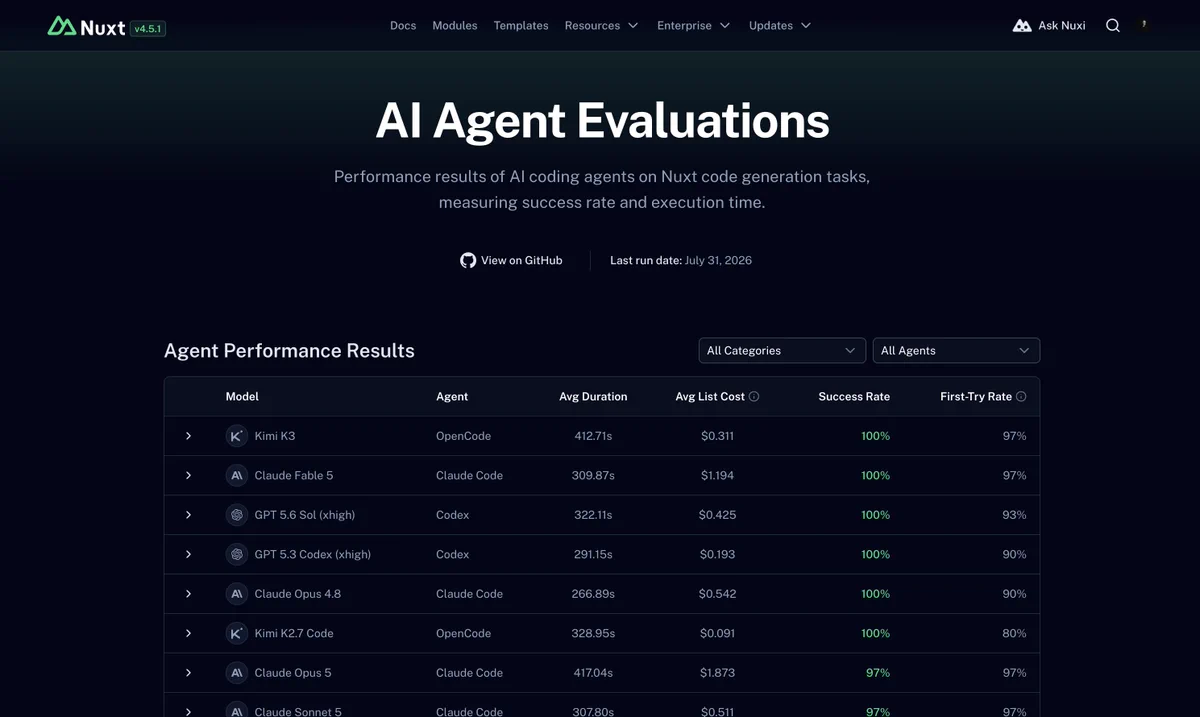This screenshot has height=717, width=1200.
Task: Open the All Agents filter dropdown
Action: [x=956, y=351]
